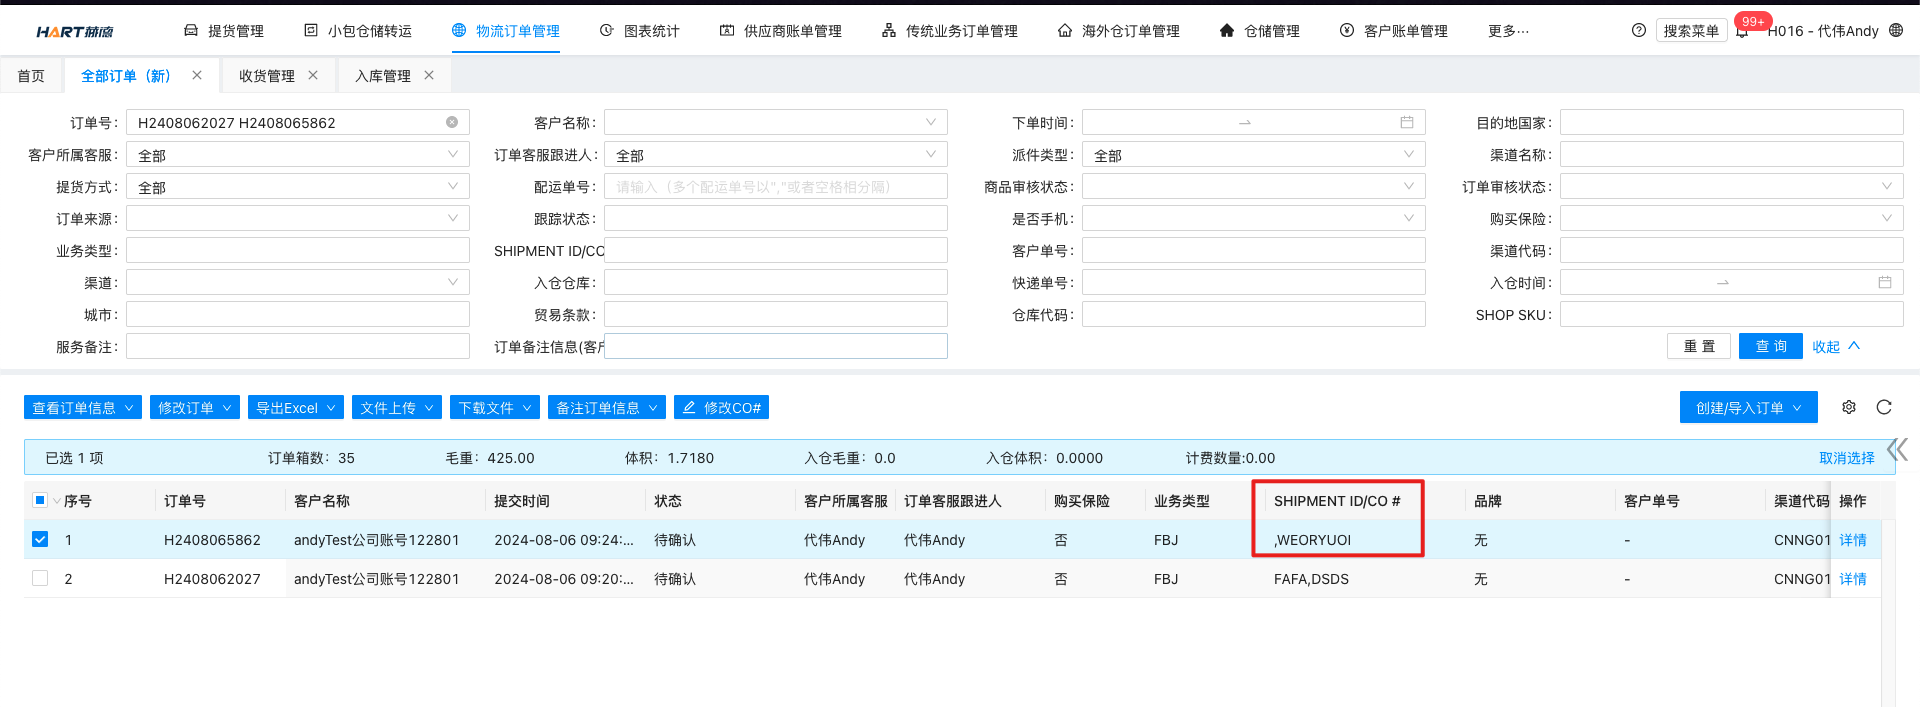This screenshot has height=707, width=1920.
Task: Open the 仓储管理 menu
Action: click(1259, 31)
